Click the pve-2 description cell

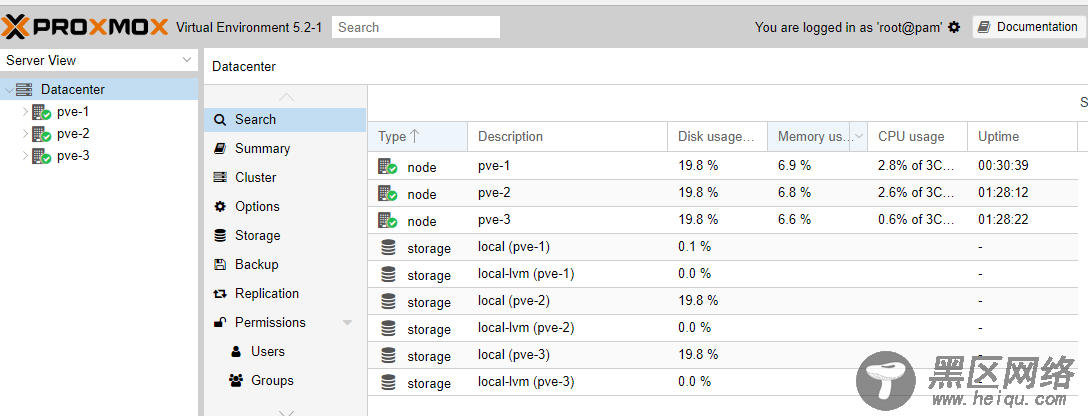click(568, 193)
